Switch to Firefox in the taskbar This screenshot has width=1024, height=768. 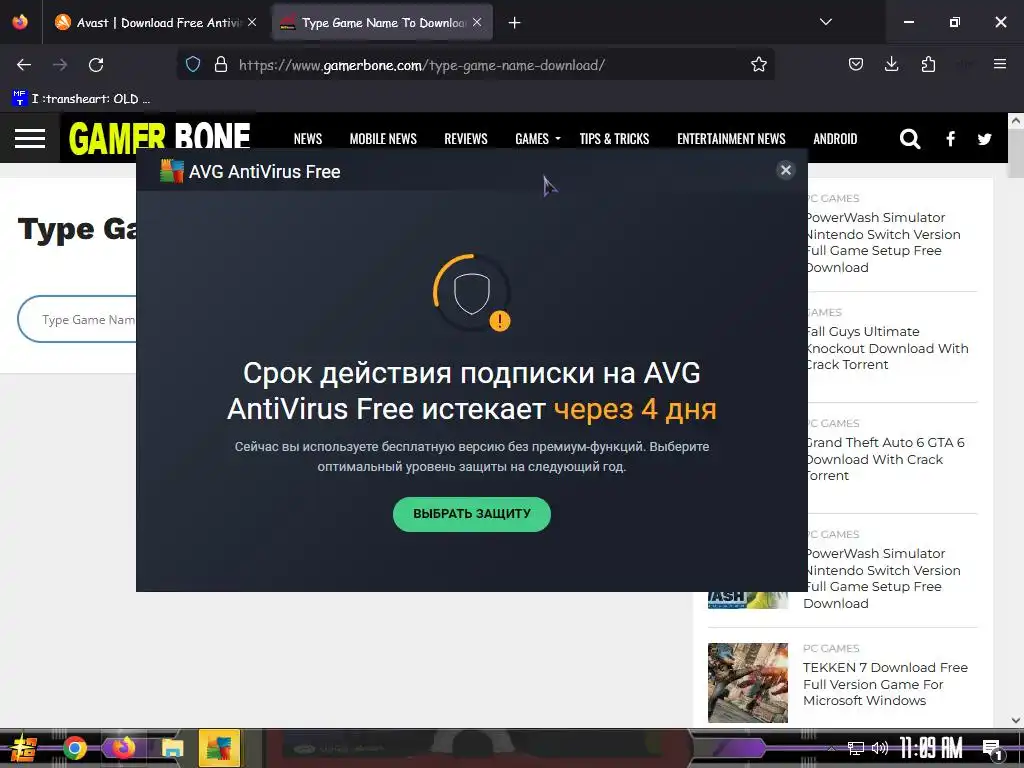point(123,748)
